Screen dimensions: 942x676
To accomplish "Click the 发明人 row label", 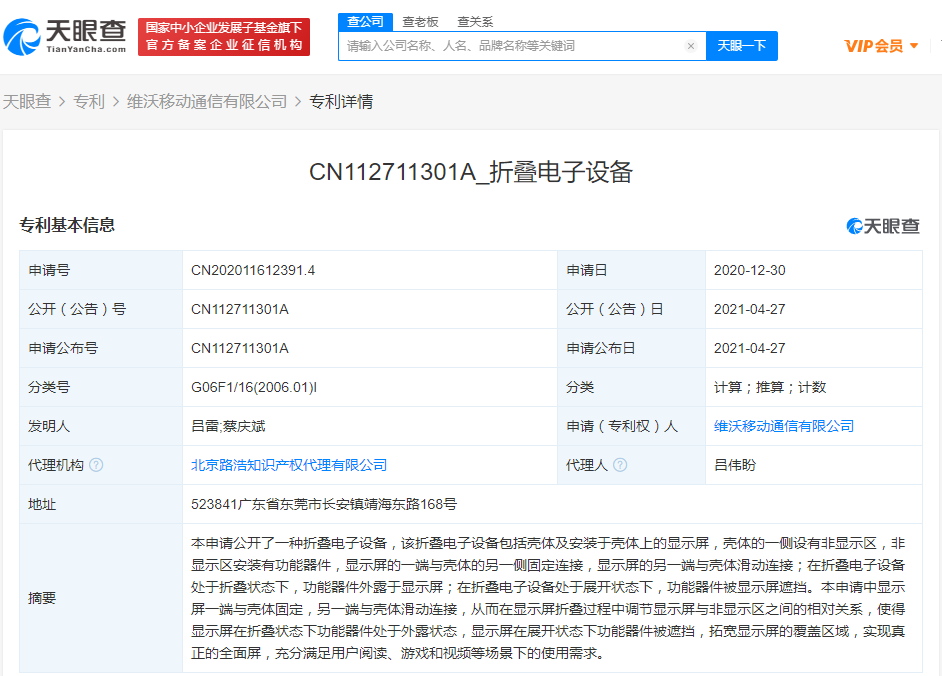I will click(x=49, y=427).
